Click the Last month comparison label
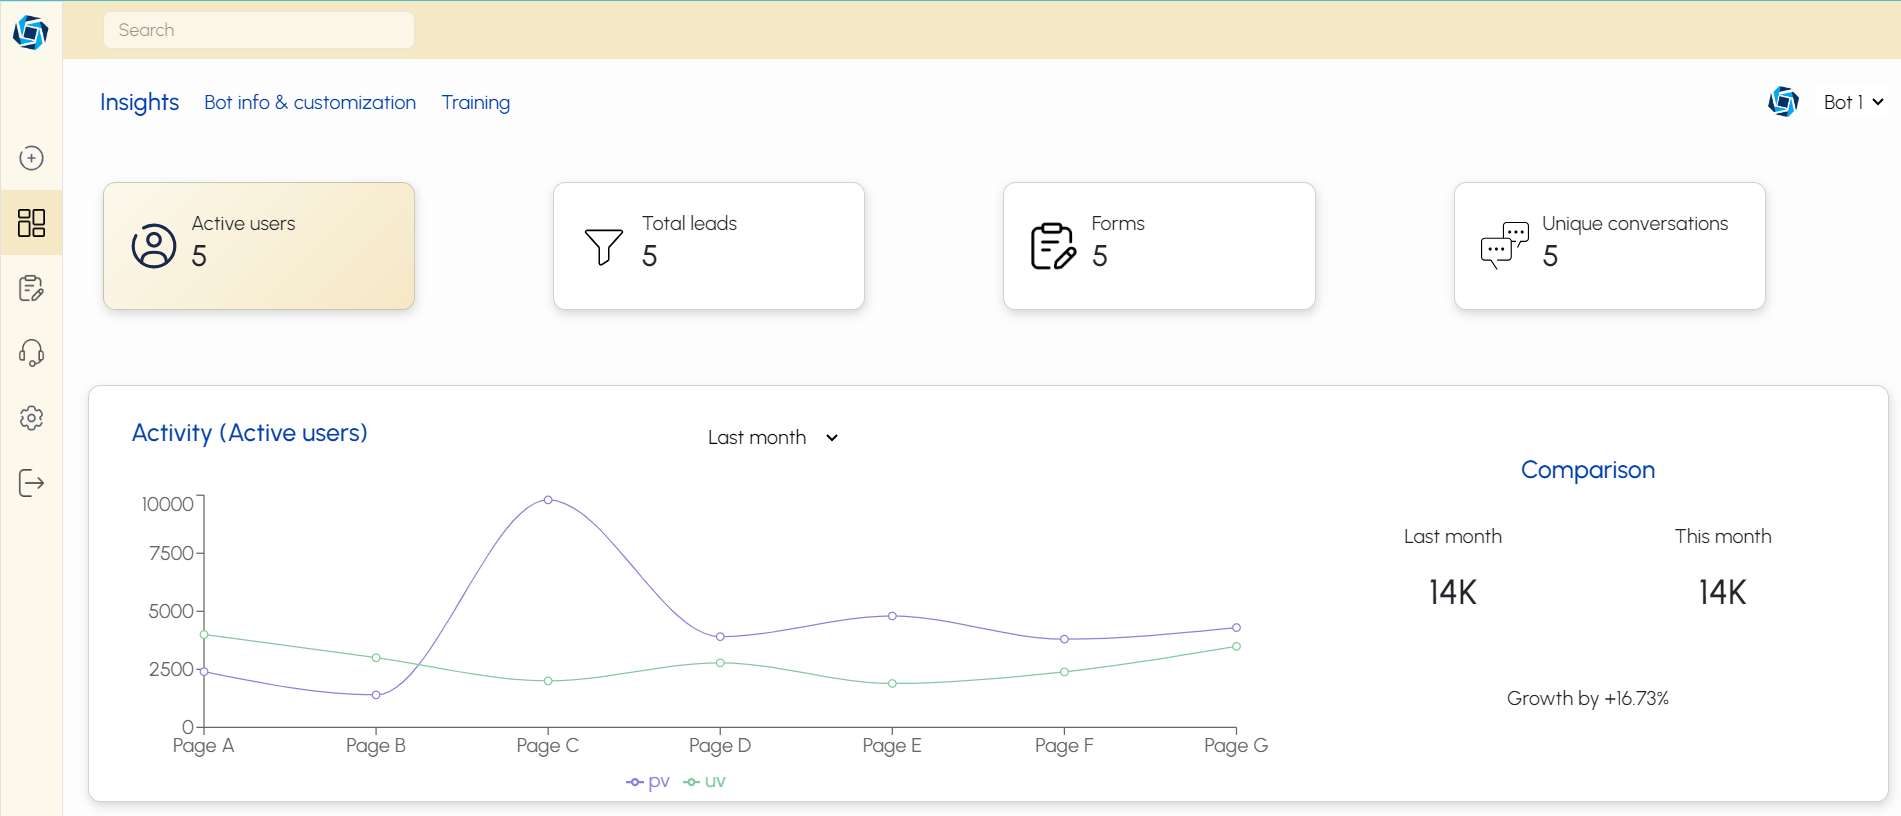Viewport: 1901px width, 816px height. click(1453, 537)
